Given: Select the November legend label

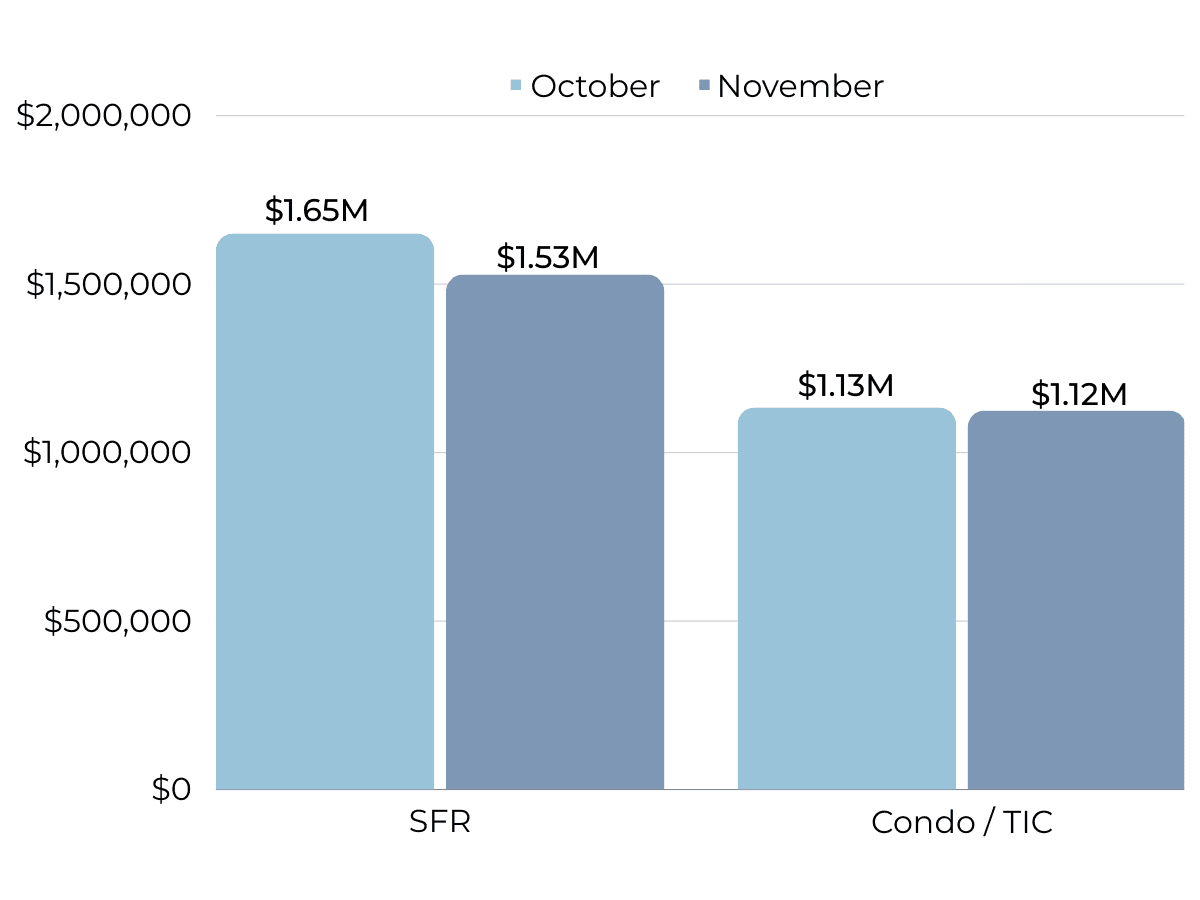Looking at the screenshot, I should [800, 86].
